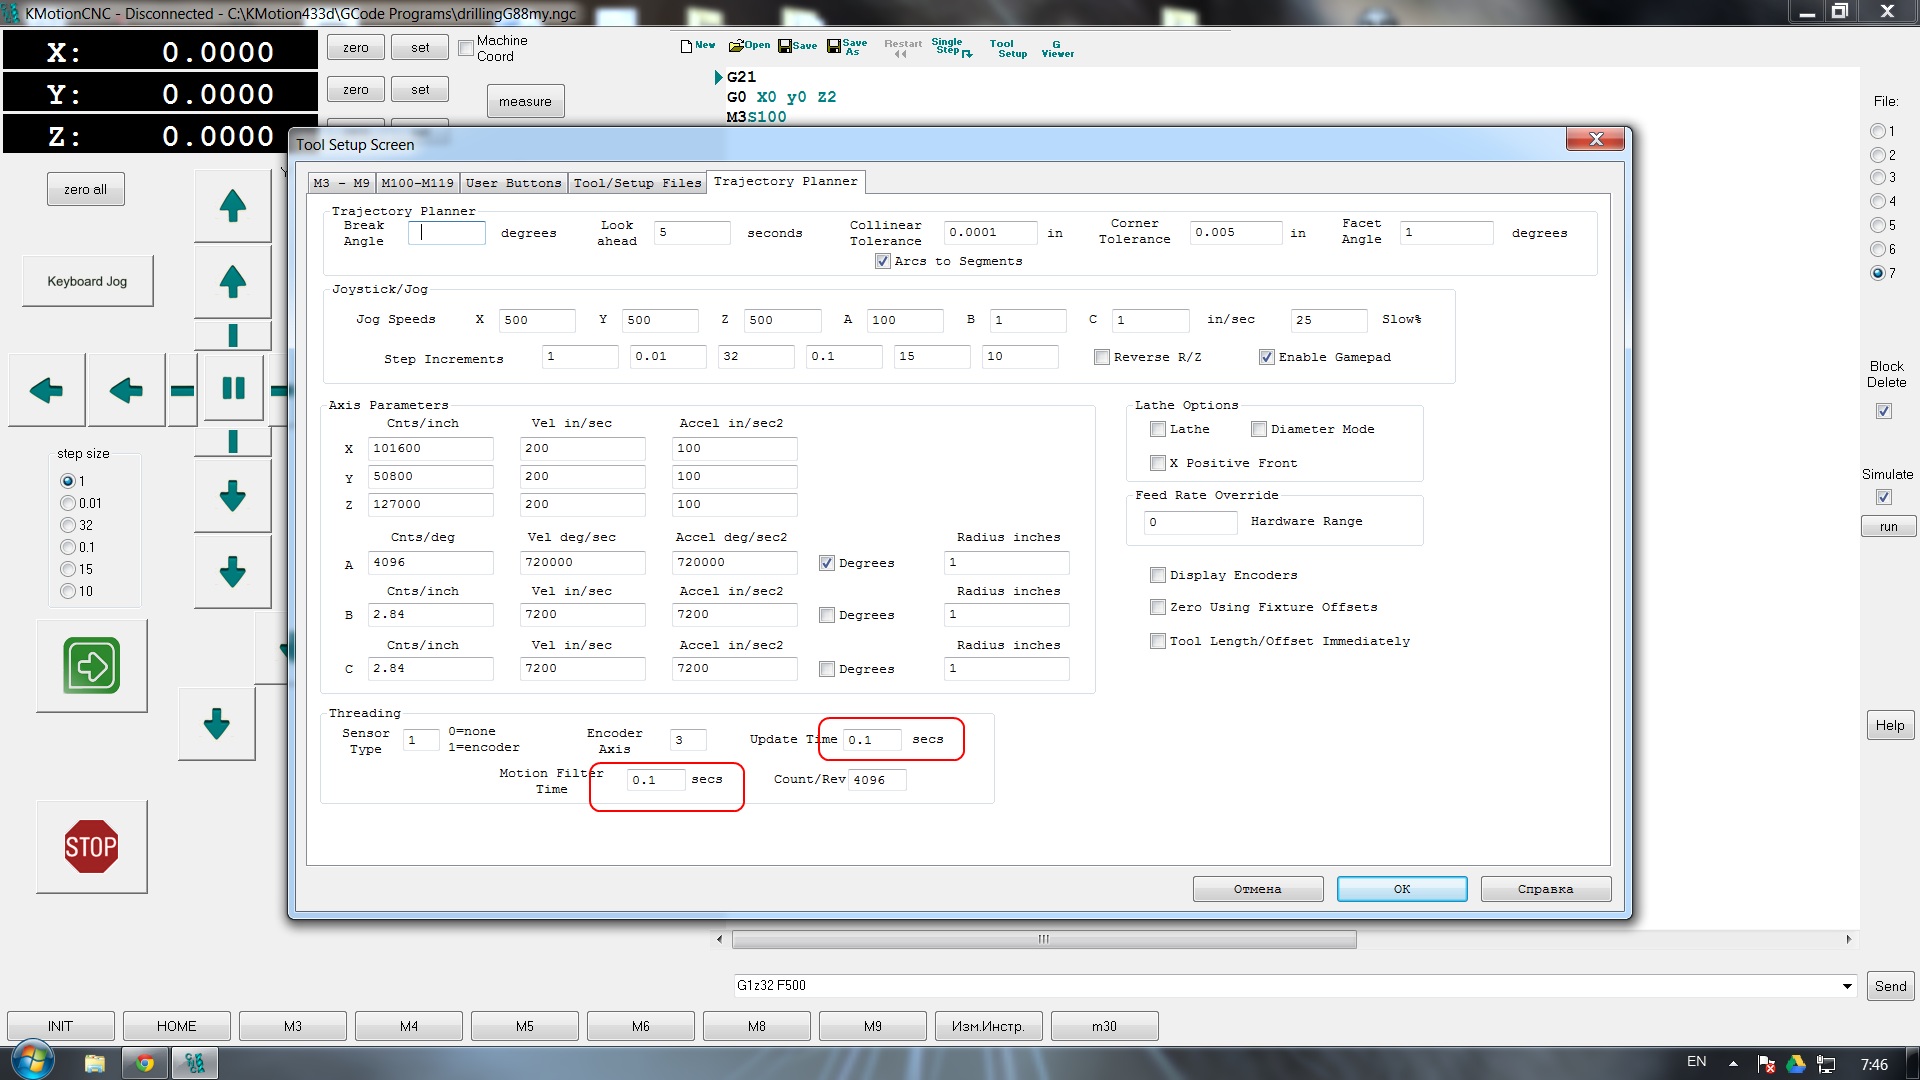The height and width of the screenshot is (1080, 1920).
Task: Switch to the User Buttons tab
Action: 513,183
